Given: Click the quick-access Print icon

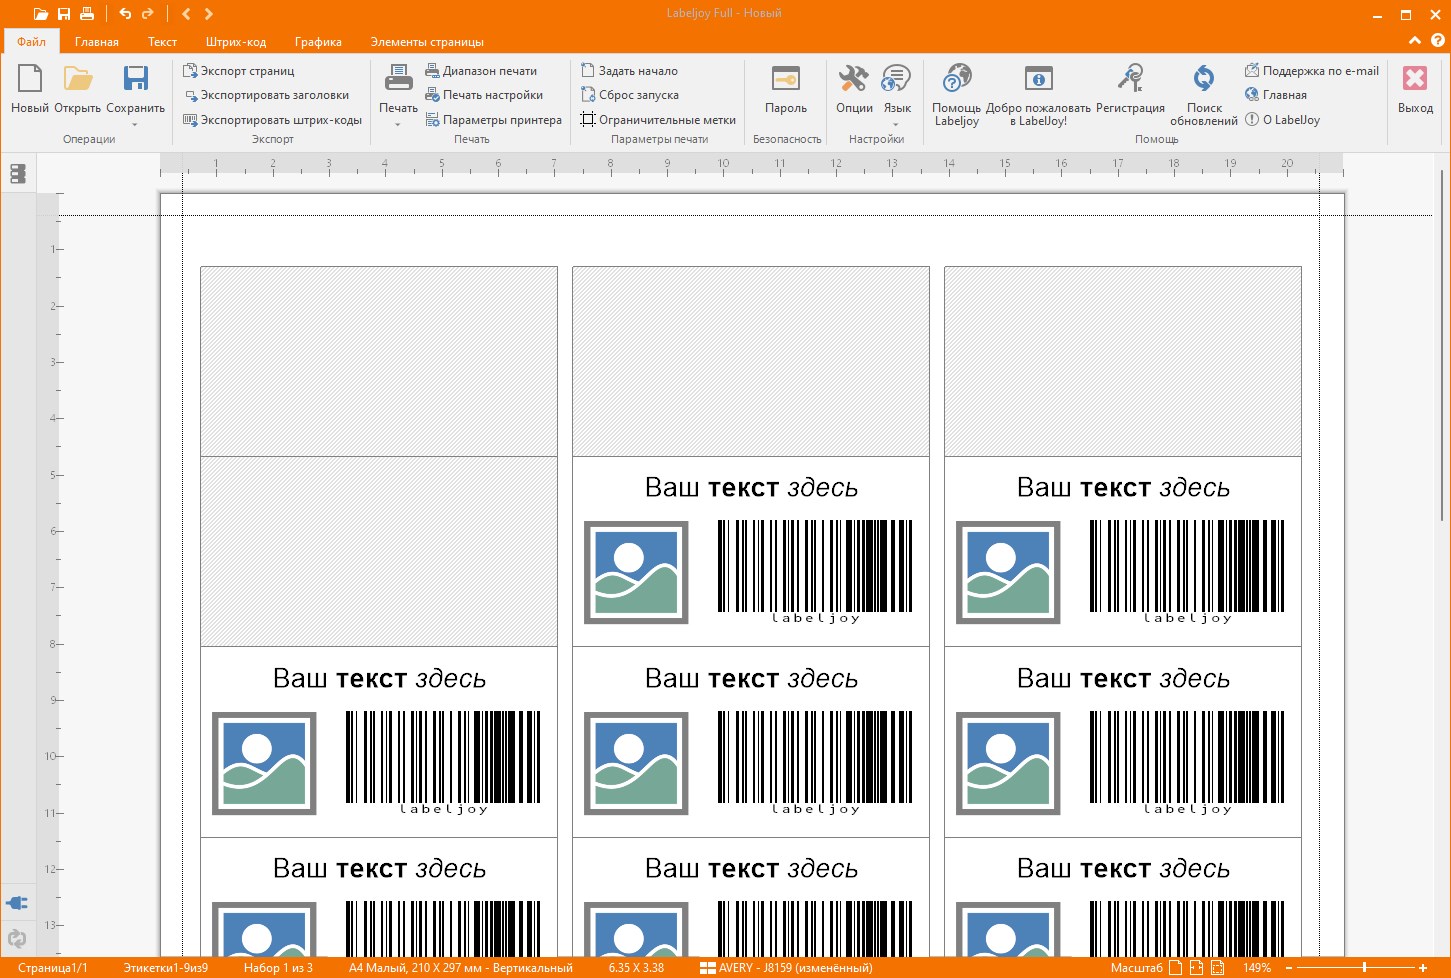Looking at the screenshot, I should 87,14.
